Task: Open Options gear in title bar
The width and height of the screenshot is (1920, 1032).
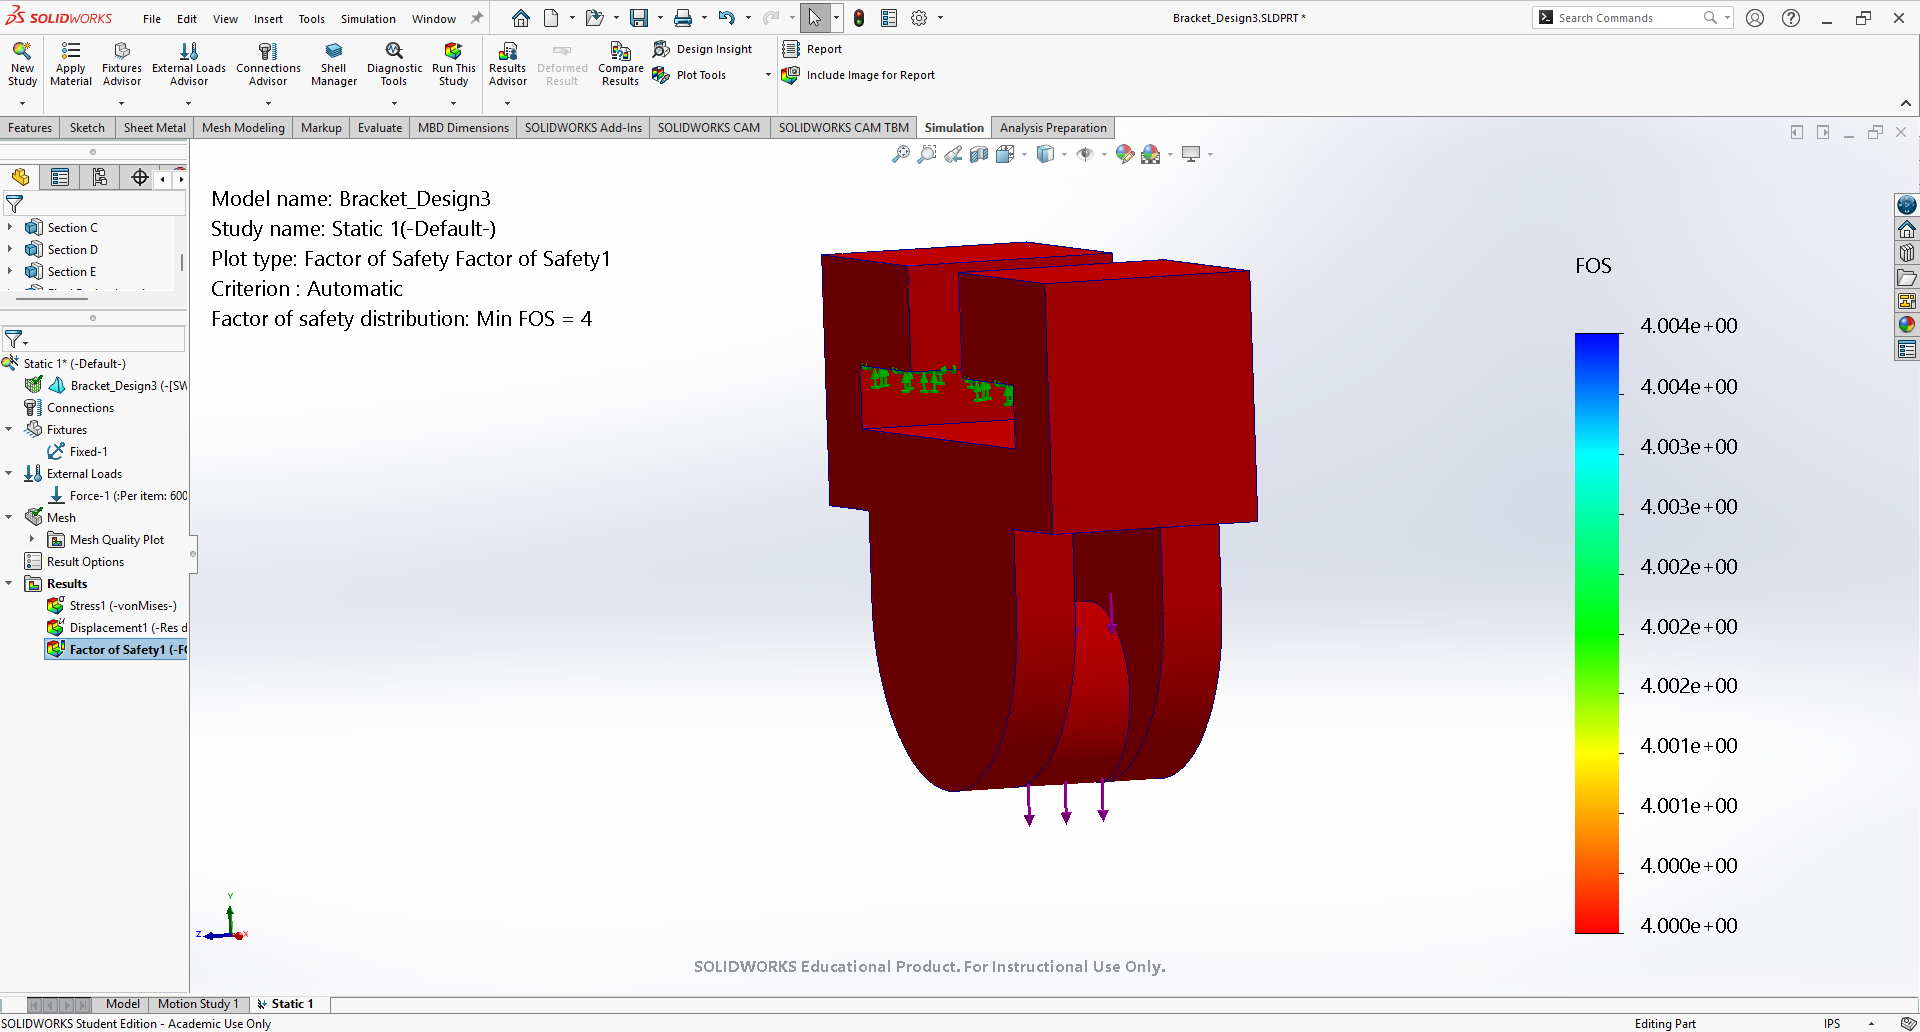Action: [919, 18]
